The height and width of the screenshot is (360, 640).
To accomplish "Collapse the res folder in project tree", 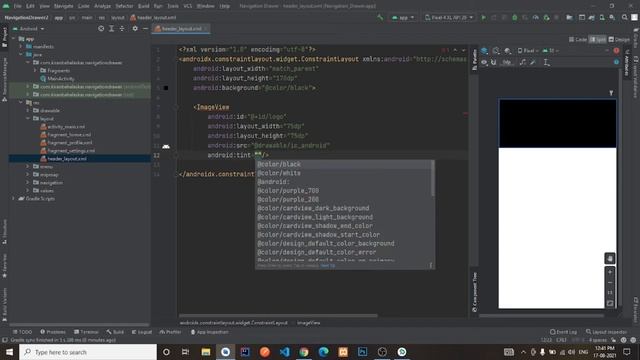I will pos(21,102).
